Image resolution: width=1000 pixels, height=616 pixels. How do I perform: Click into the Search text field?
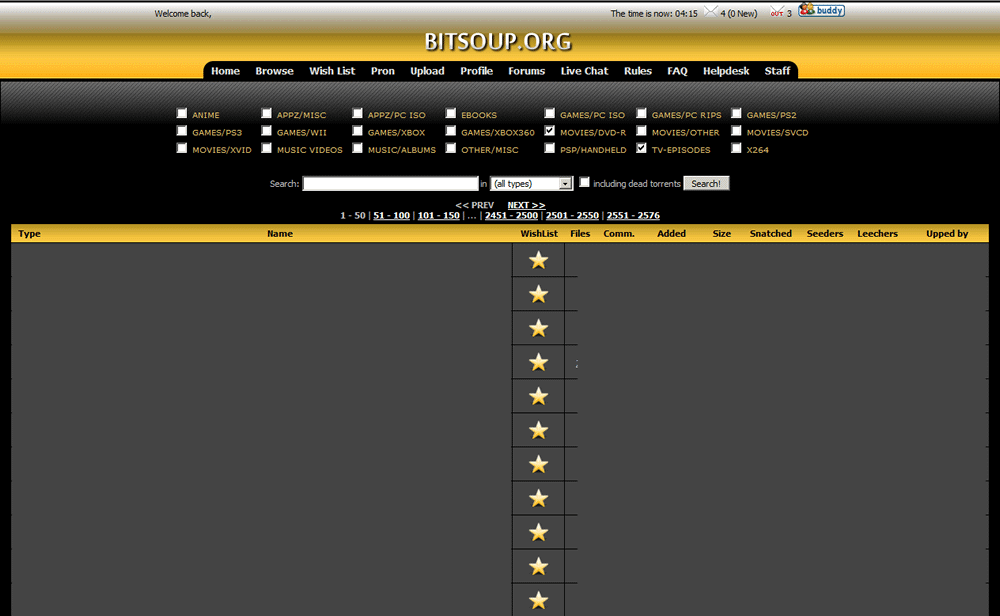click(x=390, y=184)
